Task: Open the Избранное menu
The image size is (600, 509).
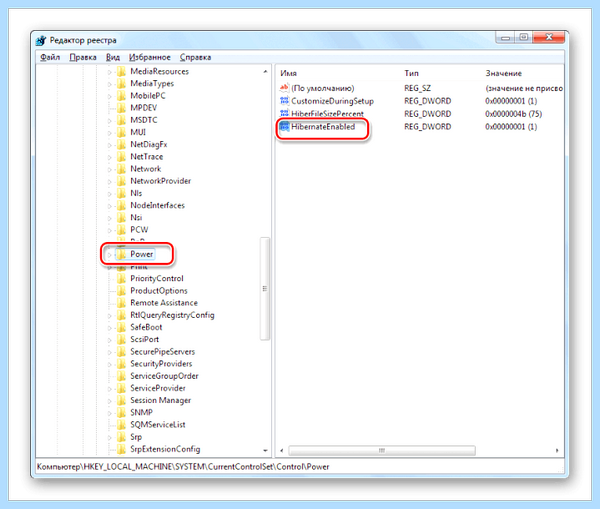Action: [x=150, y=57]
